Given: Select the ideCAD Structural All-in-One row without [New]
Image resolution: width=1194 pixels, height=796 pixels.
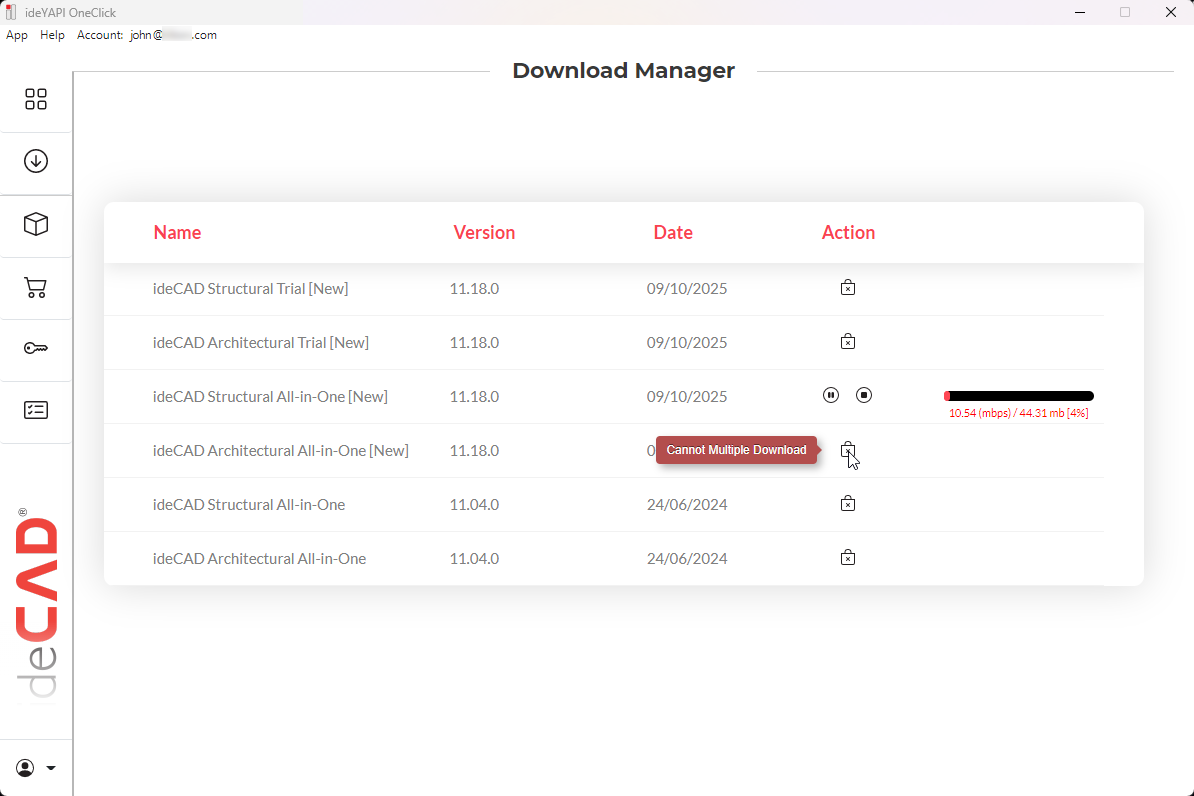Looking at the screenshot, I should pyautogui.click(x=249, y=505).
